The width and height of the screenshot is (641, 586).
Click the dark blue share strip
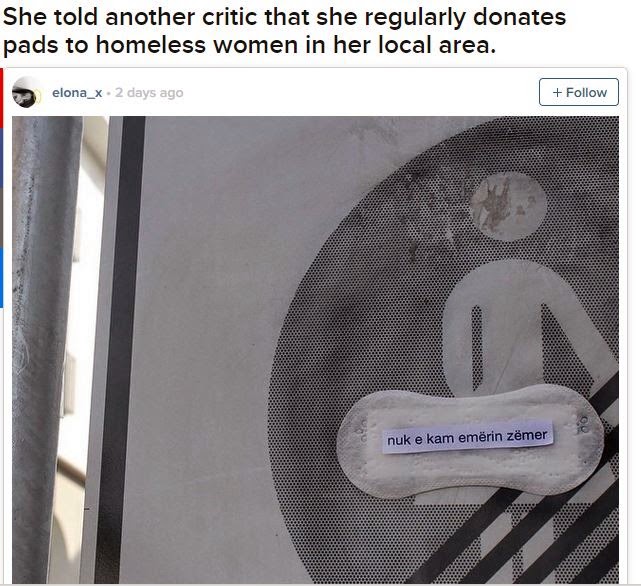click(1, 159)
